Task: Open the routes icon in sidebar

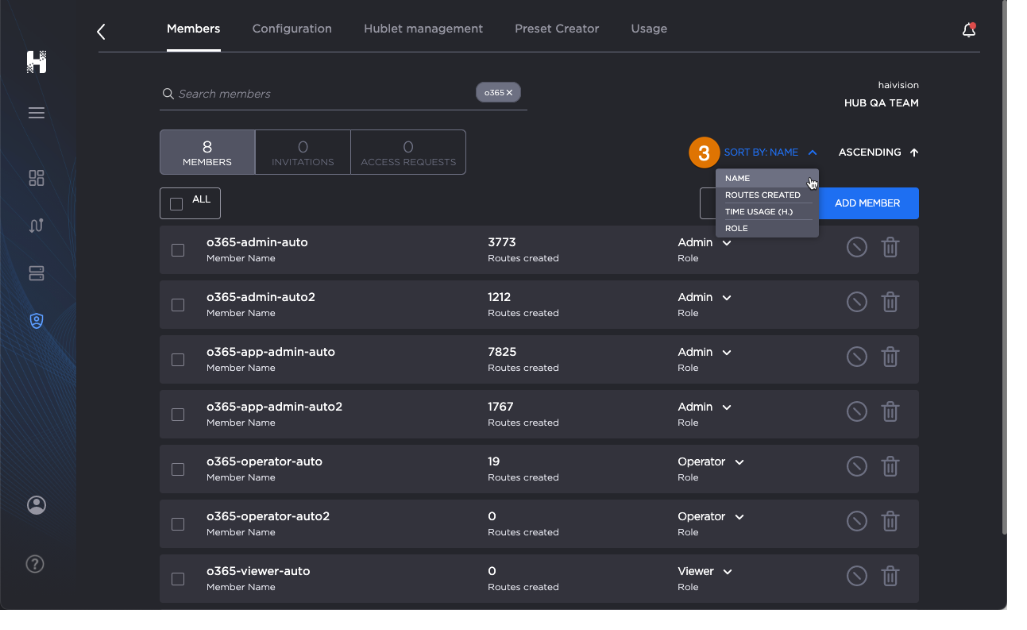Action: click(37, 226)
